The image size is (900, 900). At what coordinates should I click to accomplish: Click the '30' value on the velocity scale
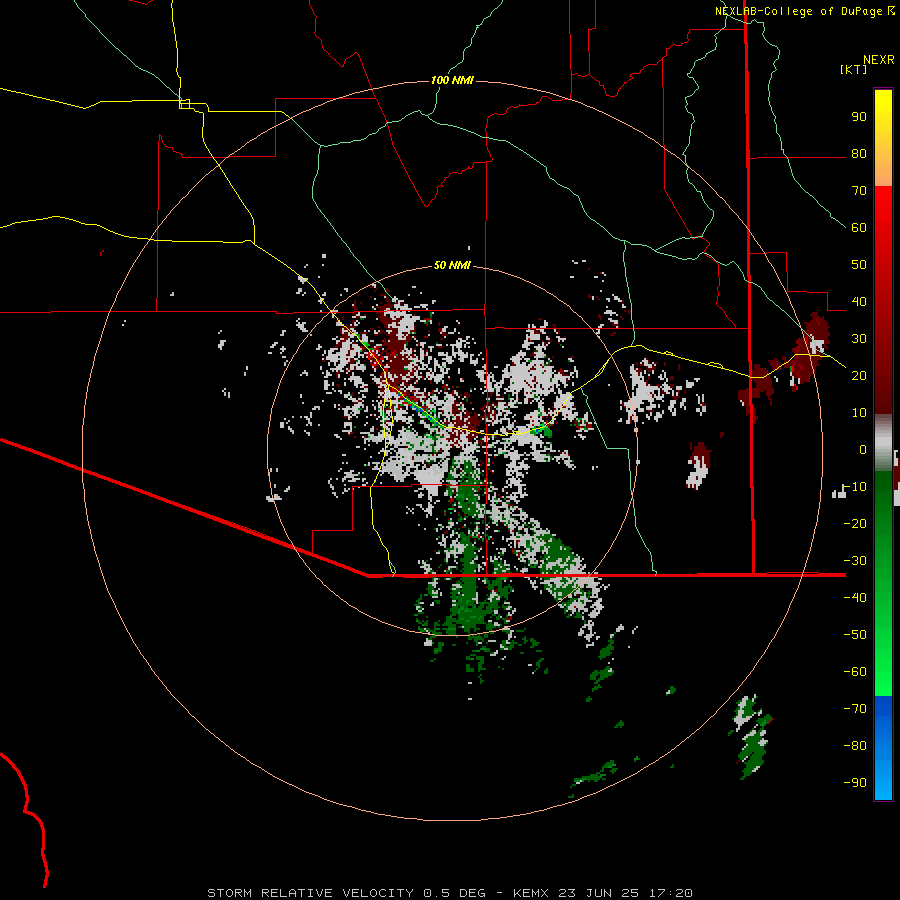(859, 339)
